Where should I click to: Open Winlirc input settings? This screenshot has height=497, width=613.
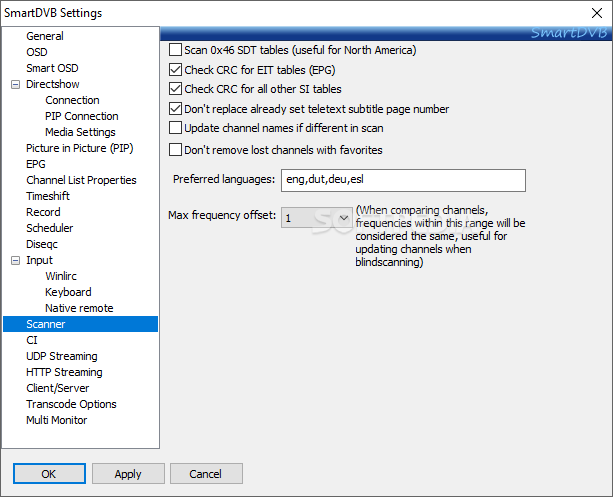click(61, 276)
